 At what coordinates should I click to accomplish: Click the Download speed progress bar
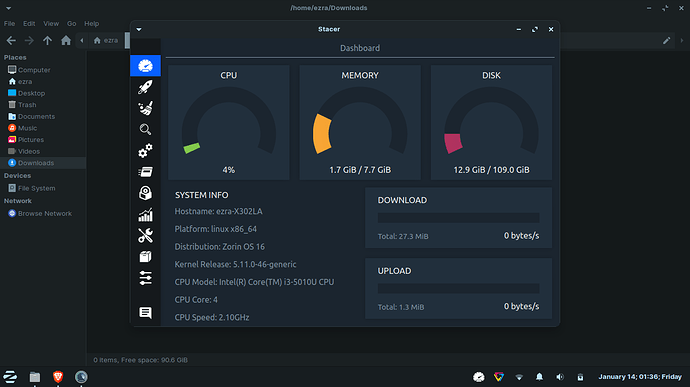pos(458,217)
